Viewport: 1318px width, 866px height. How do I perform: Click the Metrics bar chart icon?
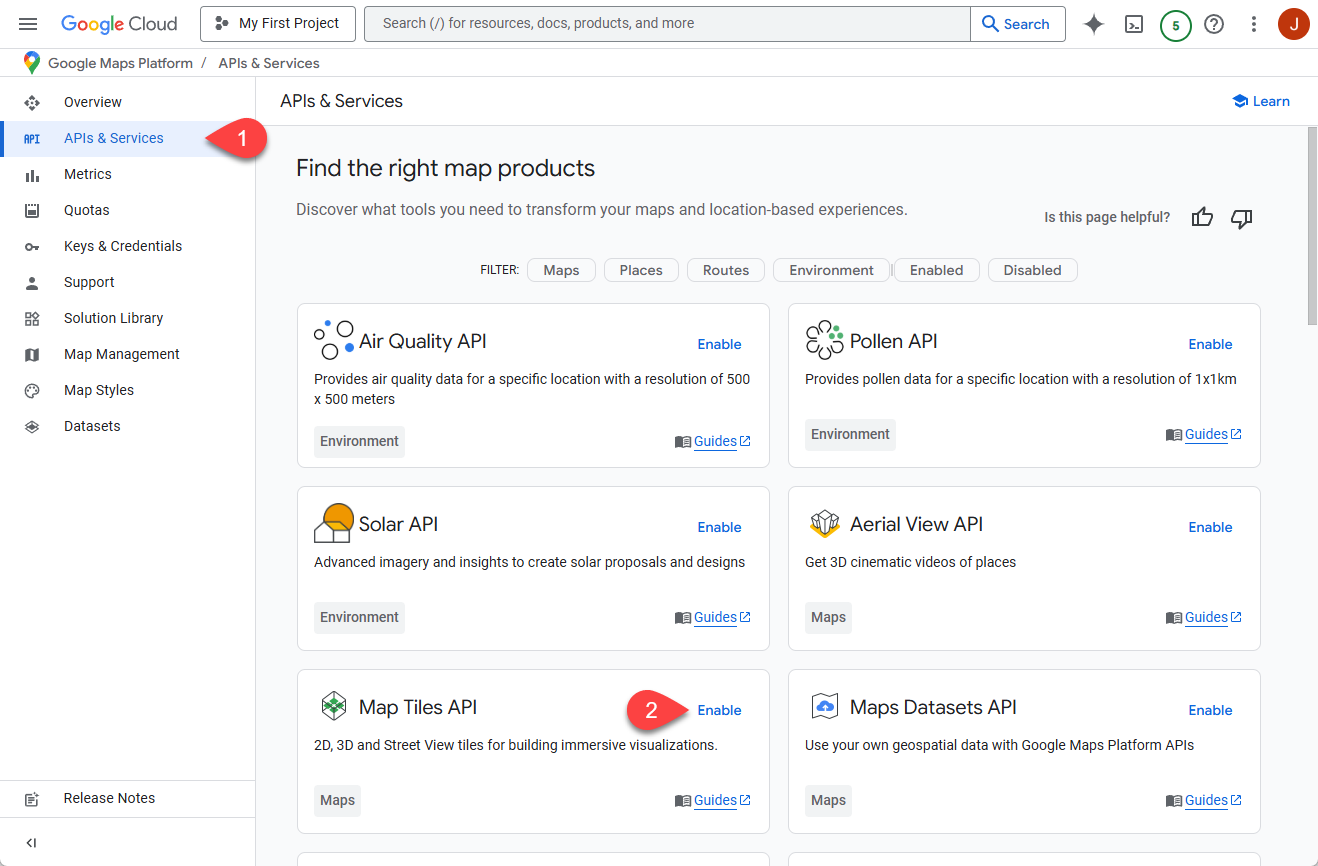pyautogui.click(x=32, y=175)
